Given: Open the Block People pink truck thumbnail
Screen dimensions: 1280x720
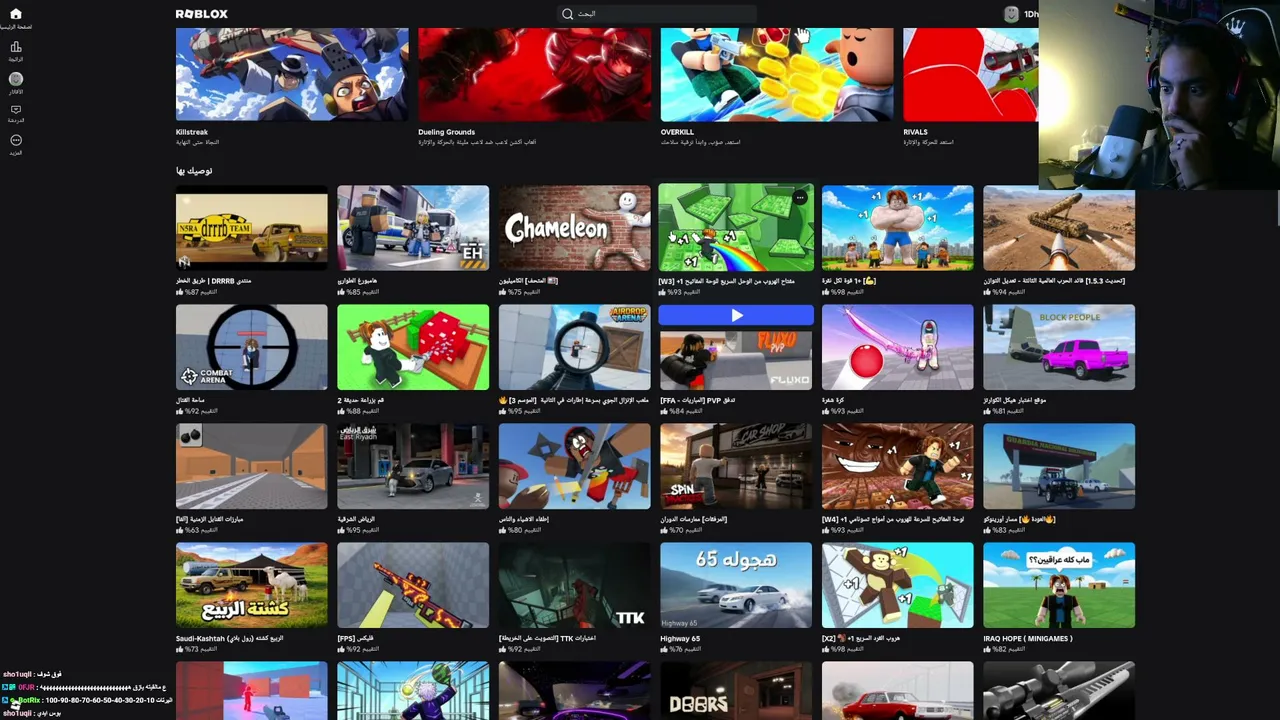Looking at the screenshot, I should coord(1059,347).
